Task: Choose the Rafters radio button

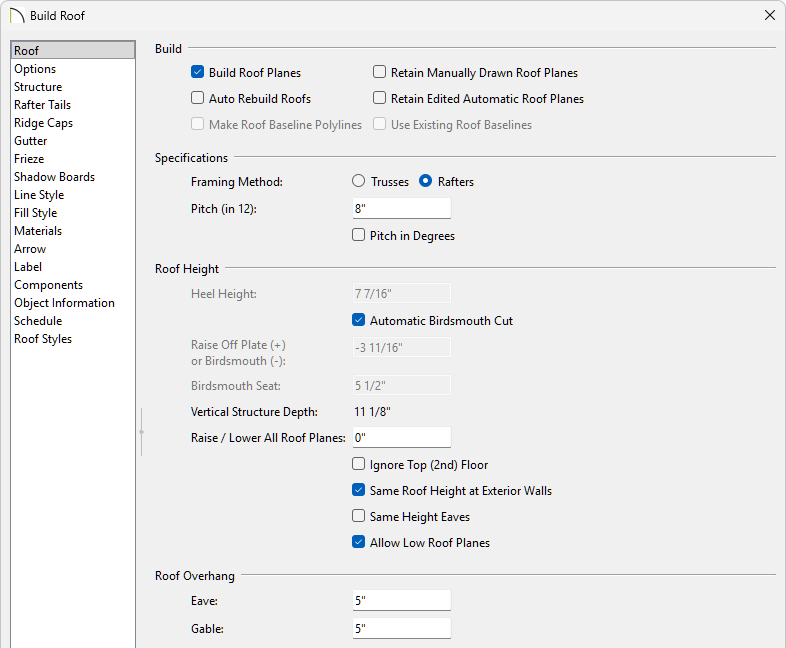Action: click(425, 182)
